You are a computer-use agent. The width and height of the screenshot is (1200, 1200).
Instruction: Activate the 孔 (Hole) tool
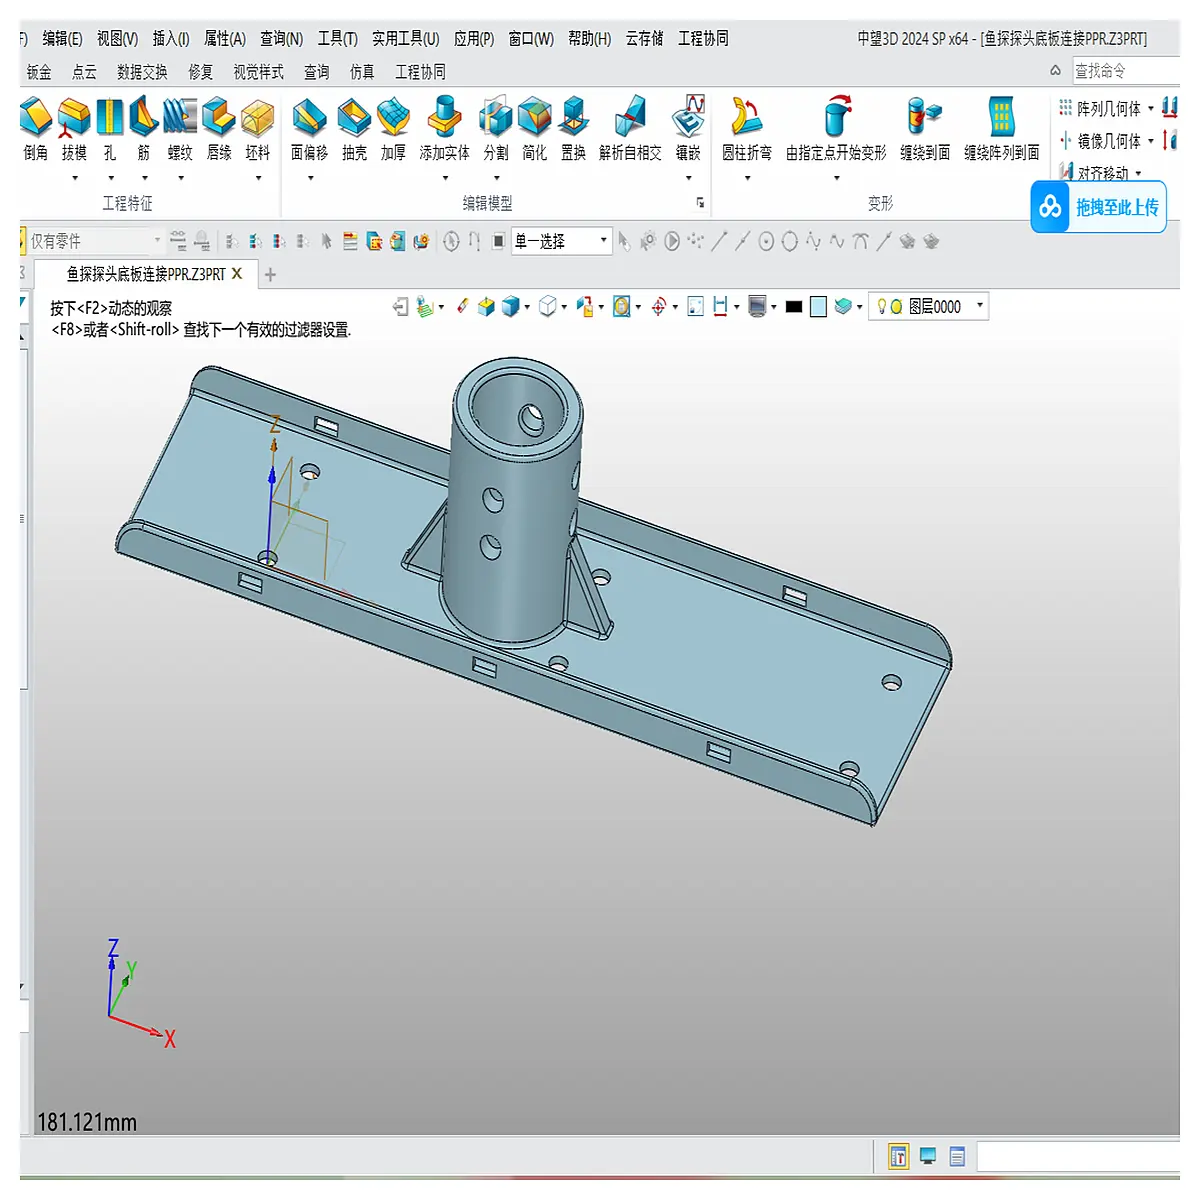click(110, 129)
